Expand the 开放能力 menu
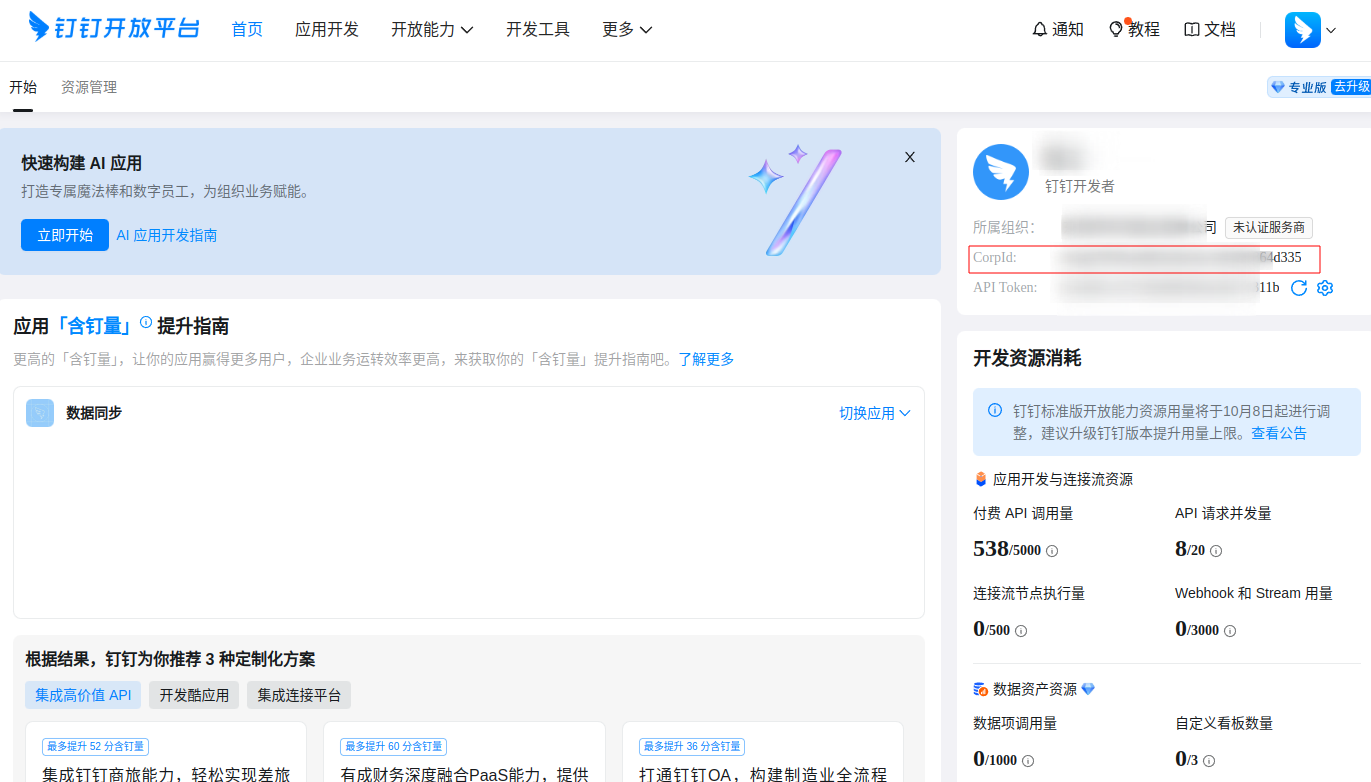The width and height of the screenshot is (1371, 782). pos(432,29)
